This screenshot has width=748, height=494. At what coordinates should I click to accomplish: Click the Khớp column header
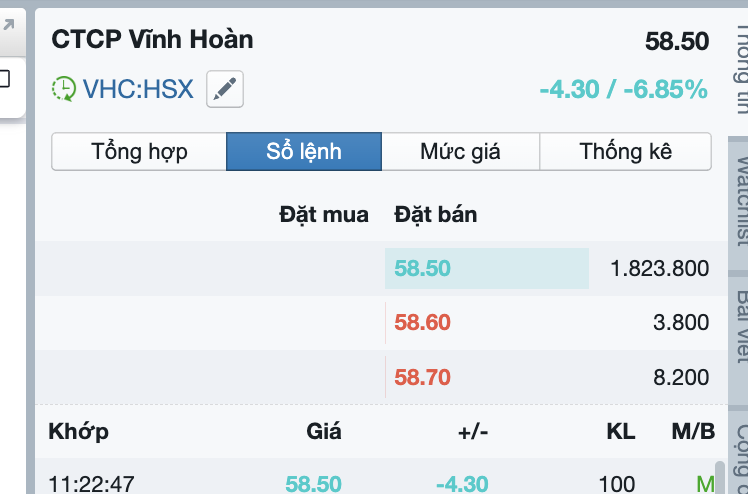pos(79,432)
